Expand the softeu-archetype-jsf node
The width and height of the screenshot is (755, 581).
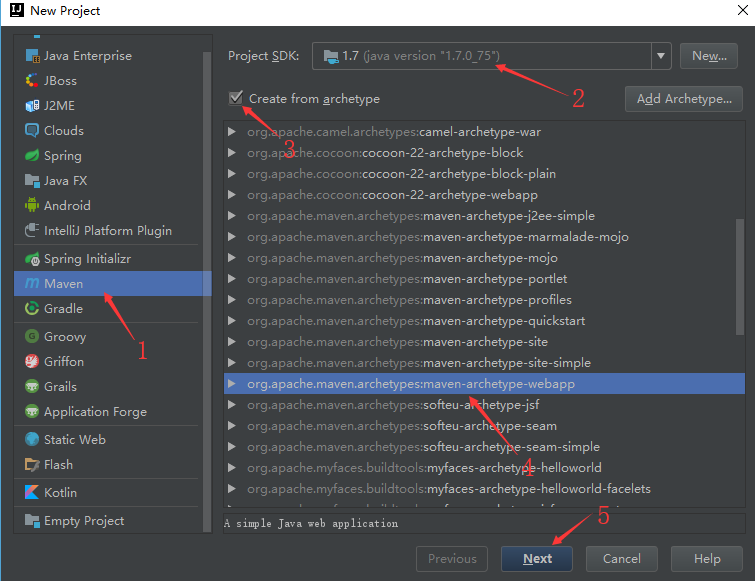tap(232, 405)
